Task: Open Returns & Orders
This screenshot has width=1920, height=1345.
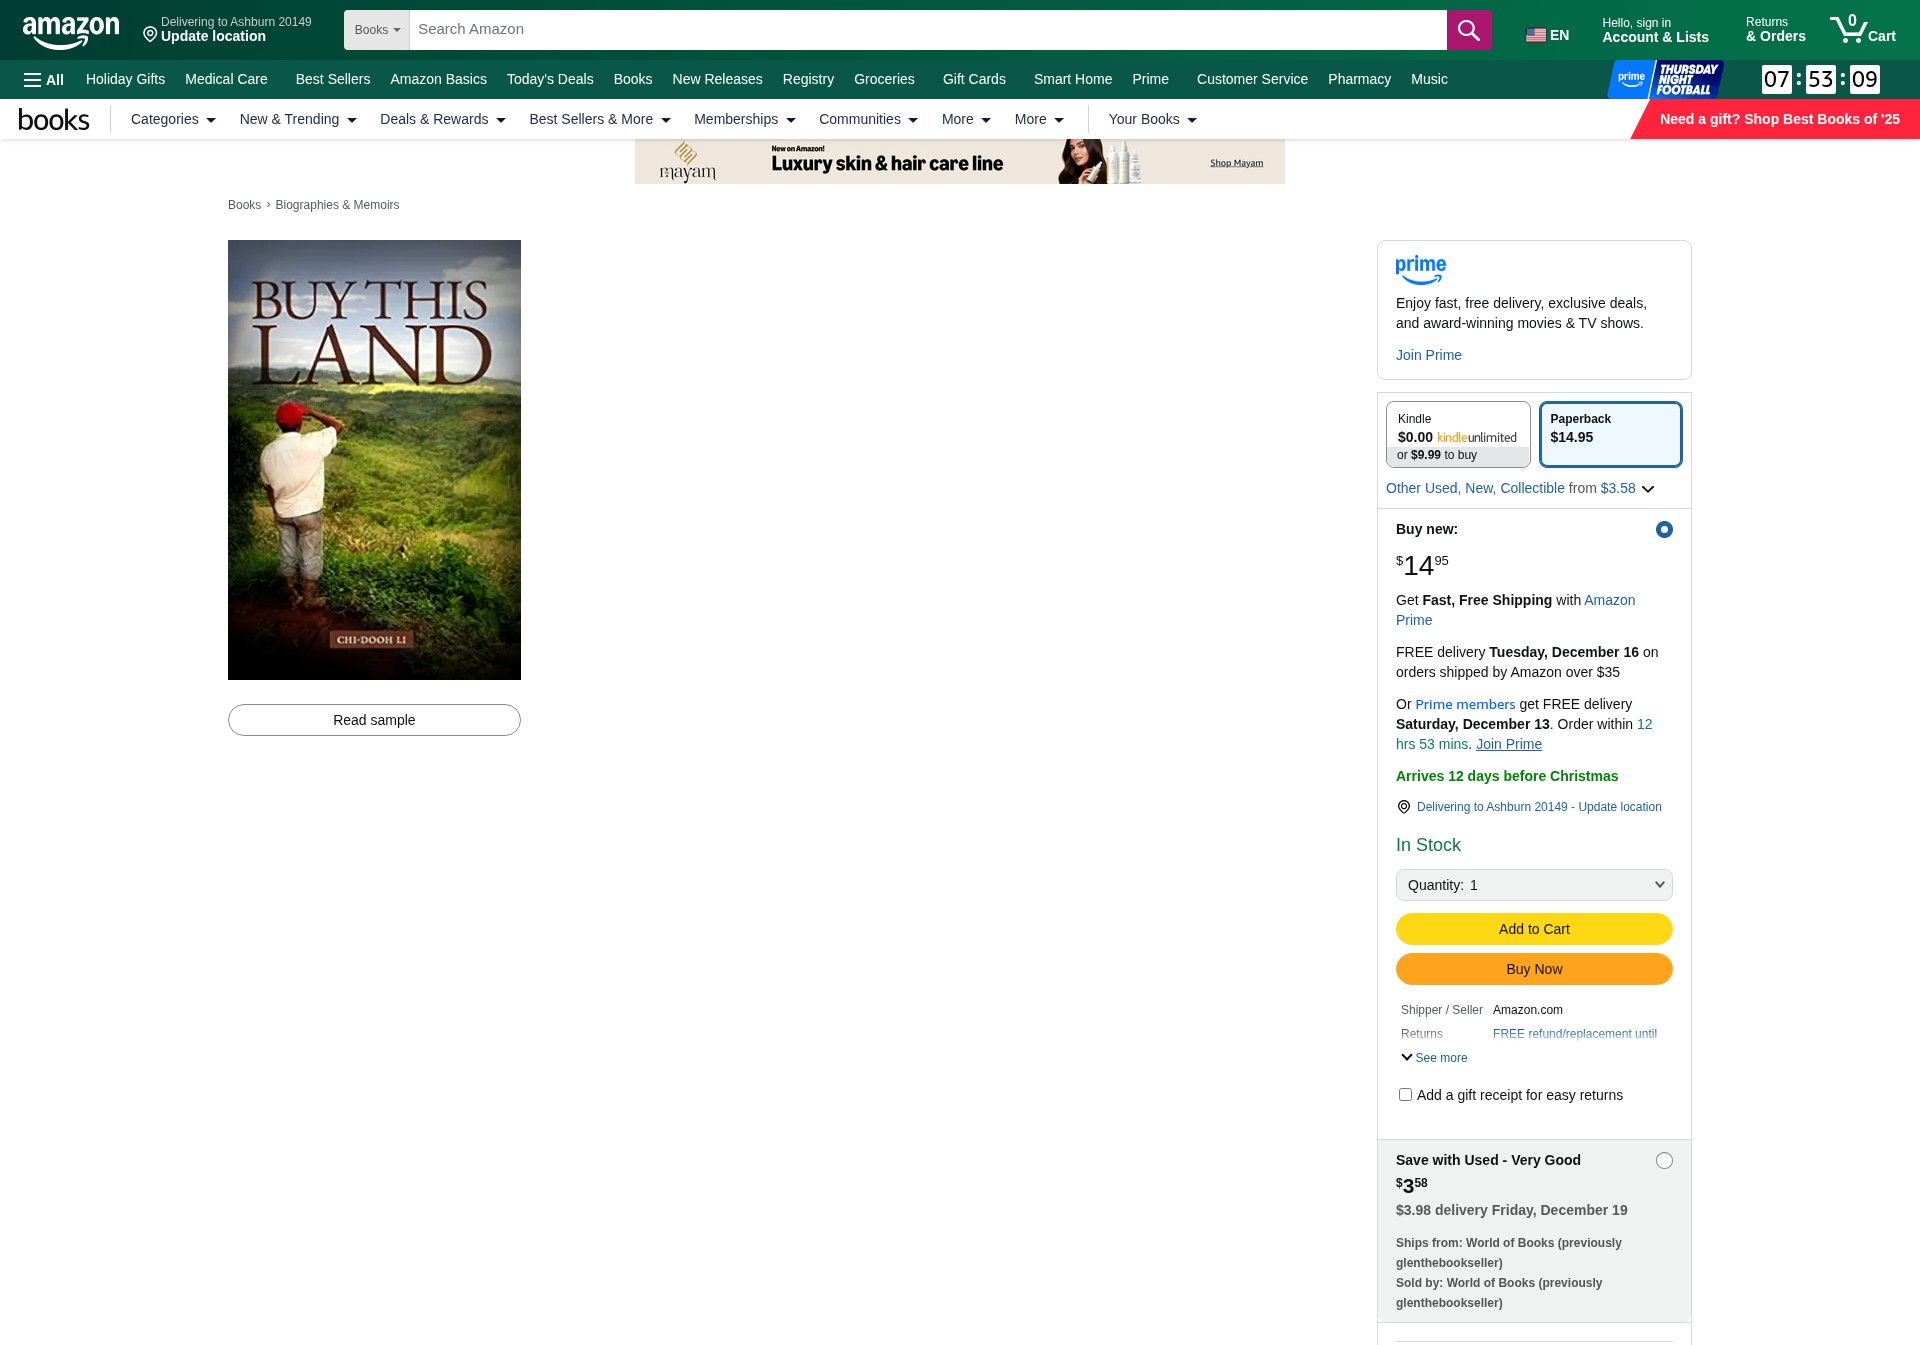Action: [x=1775, y=30]
